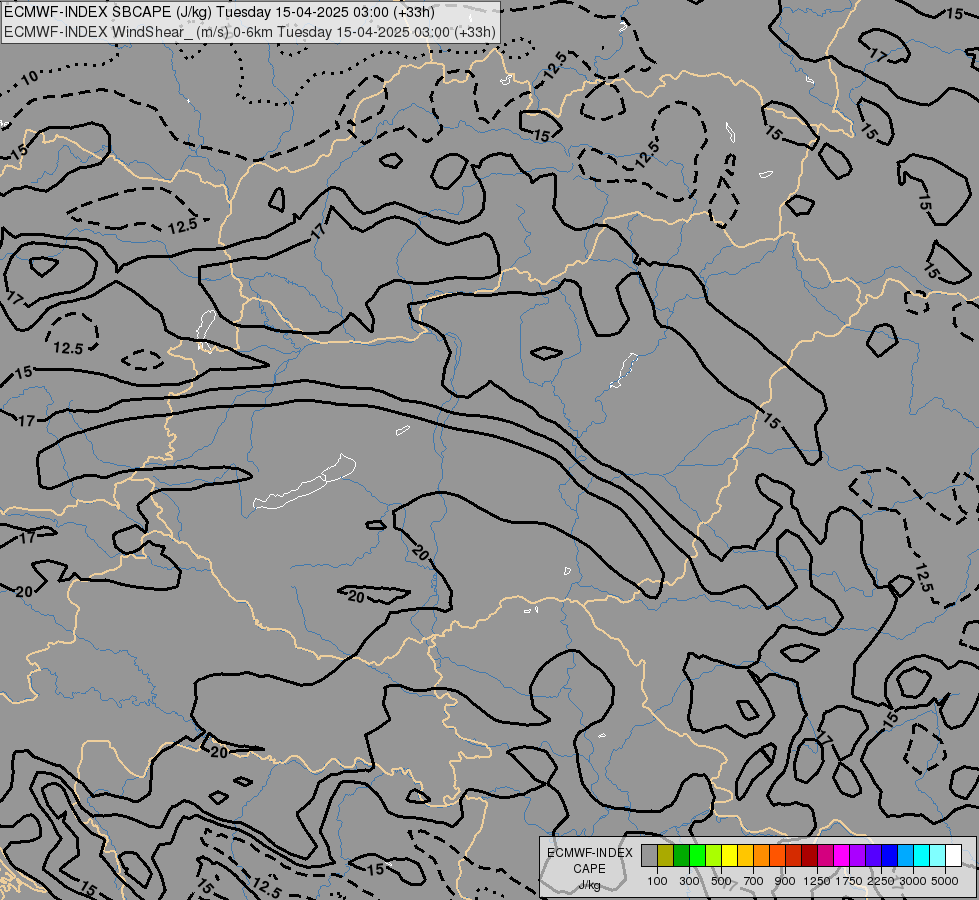Screen dimensions: 979x900
Task: Choose the lime yellow-green legend swatch
Action: click(714, 856)
